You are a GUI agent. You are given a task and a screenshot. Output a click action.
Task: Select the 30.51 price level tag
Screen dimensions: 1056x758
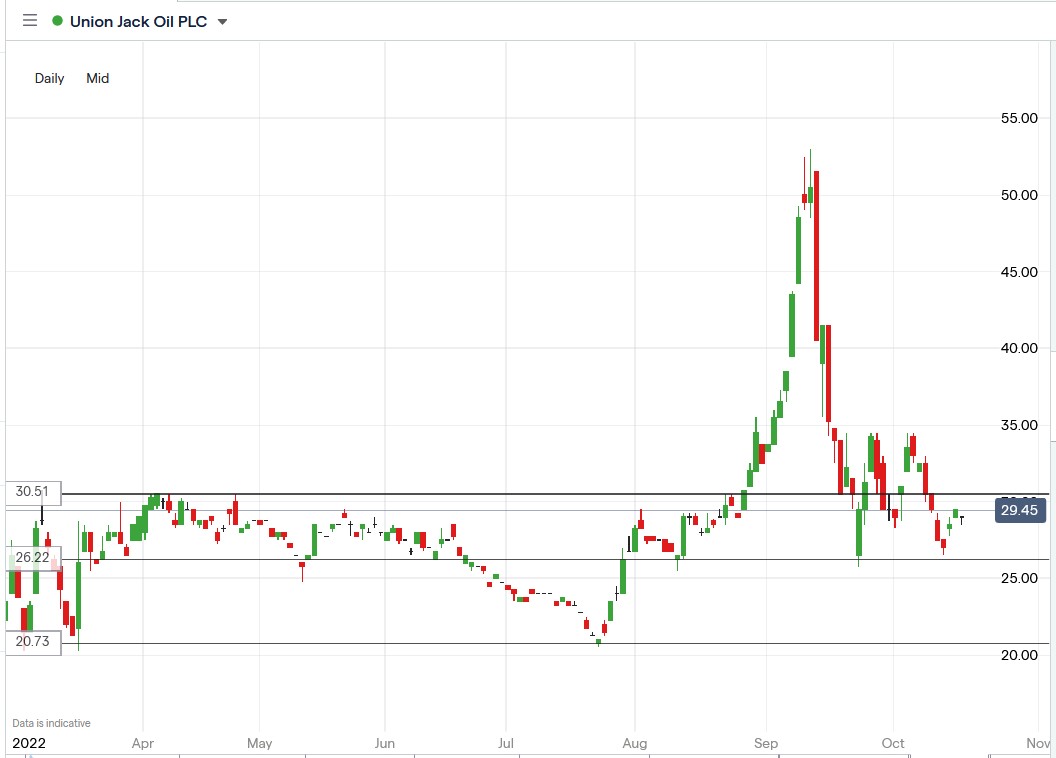pos(32,491)
